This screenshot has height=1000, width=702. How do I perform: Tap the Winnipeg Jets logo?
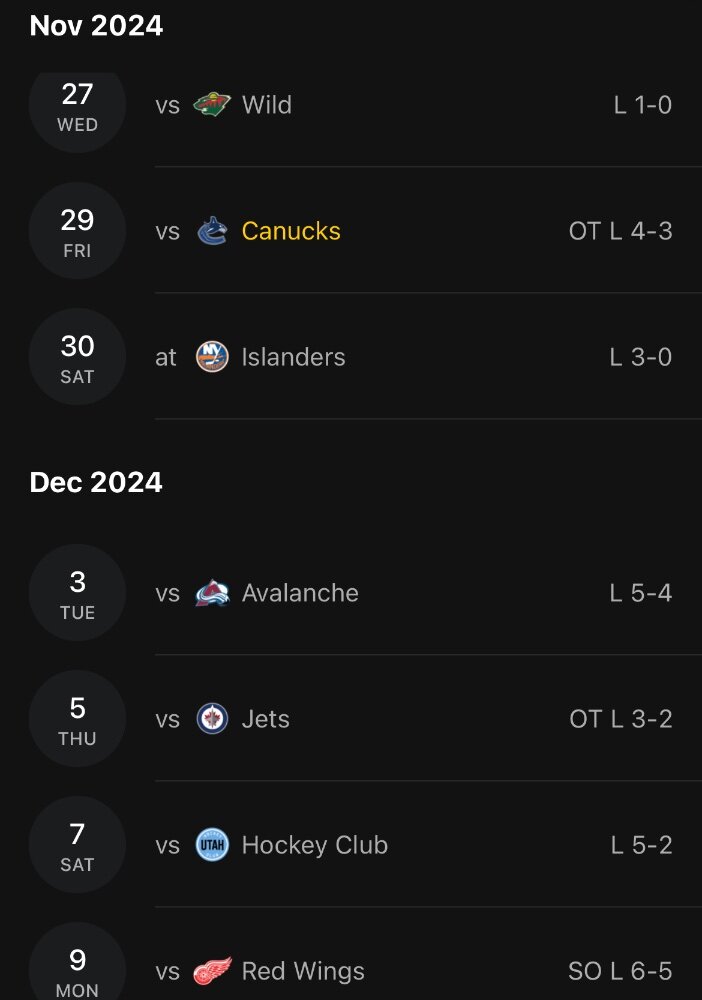(212, 719)
